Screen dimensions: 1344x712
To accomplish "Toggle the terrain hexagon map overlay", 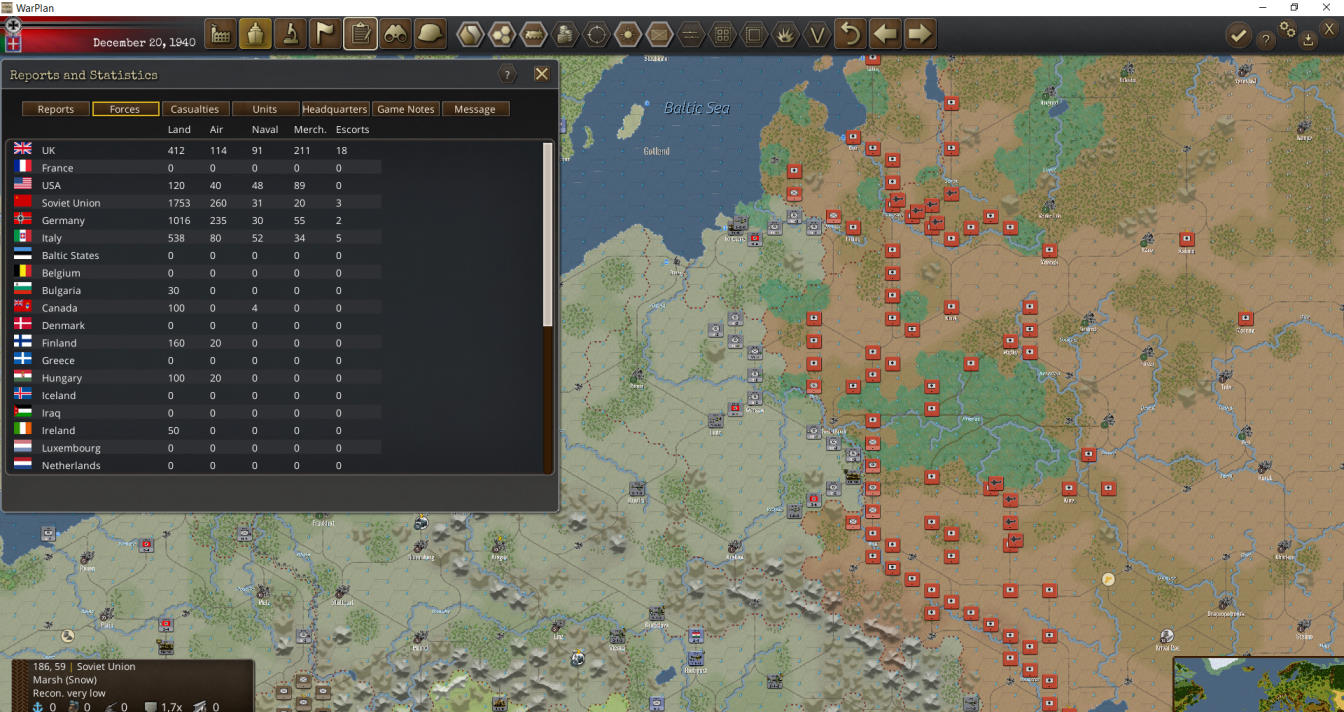I will pos(470,35).
